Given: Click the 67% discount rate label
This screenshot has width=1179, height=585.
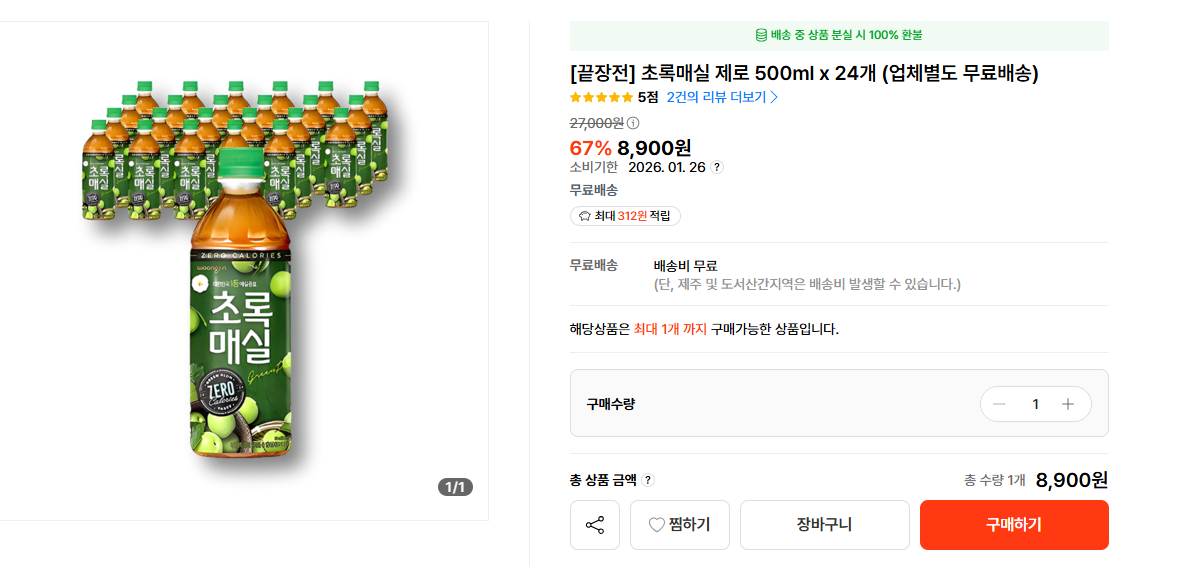Looking at the screenshot, I should pos(590,148).
